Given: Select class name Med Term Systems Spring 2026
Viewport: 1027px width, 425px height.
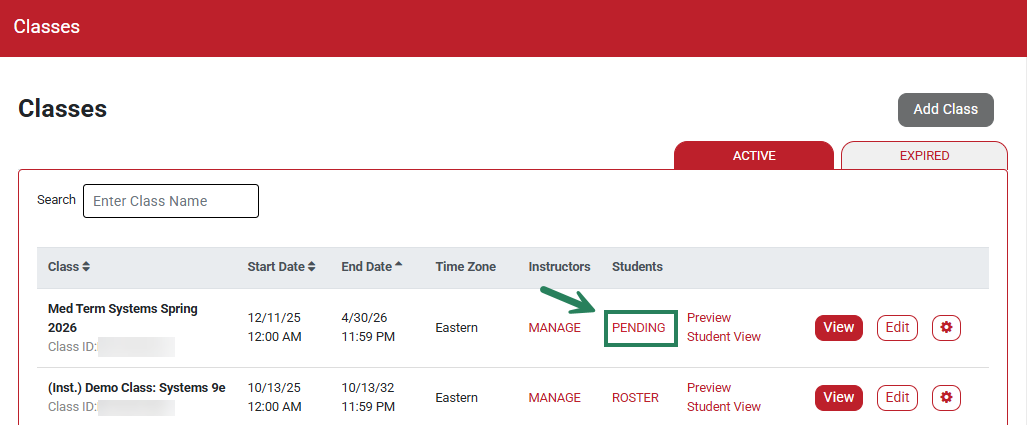Looking at the screenshot, I should click(122, 318).
